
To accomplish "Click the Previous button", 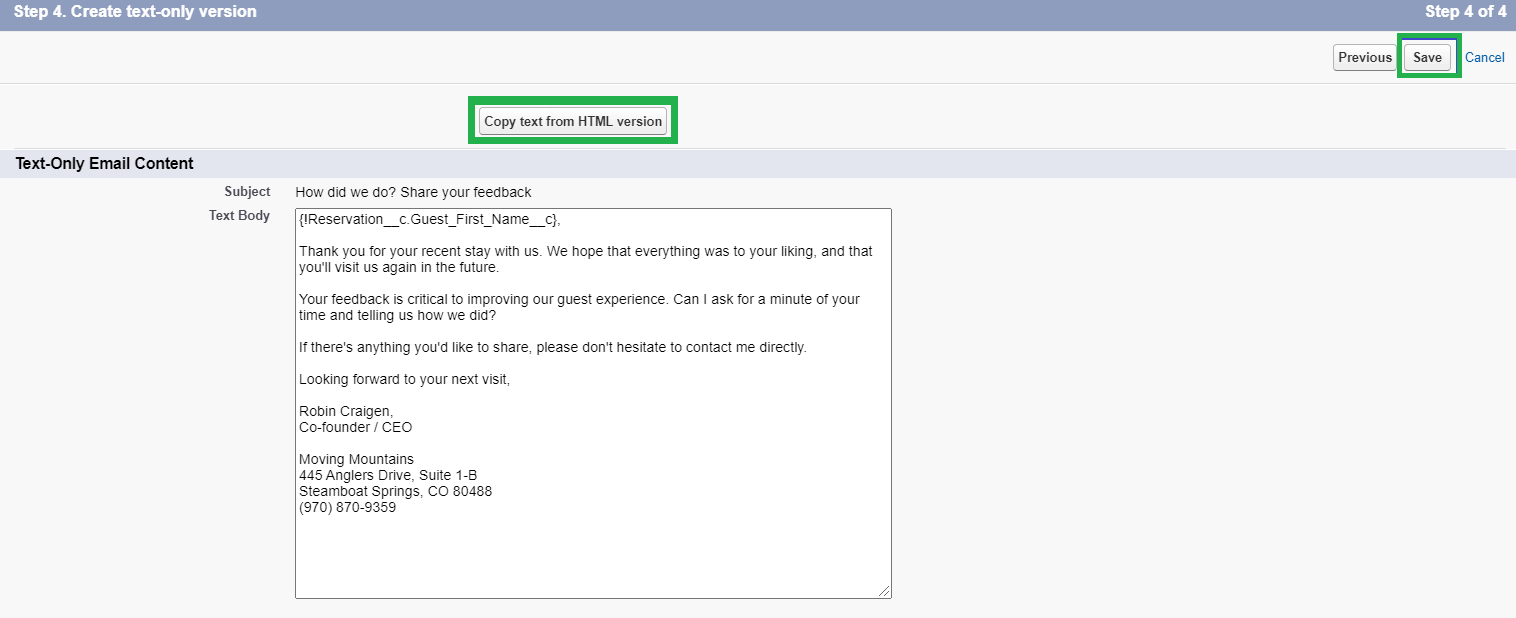I will click(1363, 57).
